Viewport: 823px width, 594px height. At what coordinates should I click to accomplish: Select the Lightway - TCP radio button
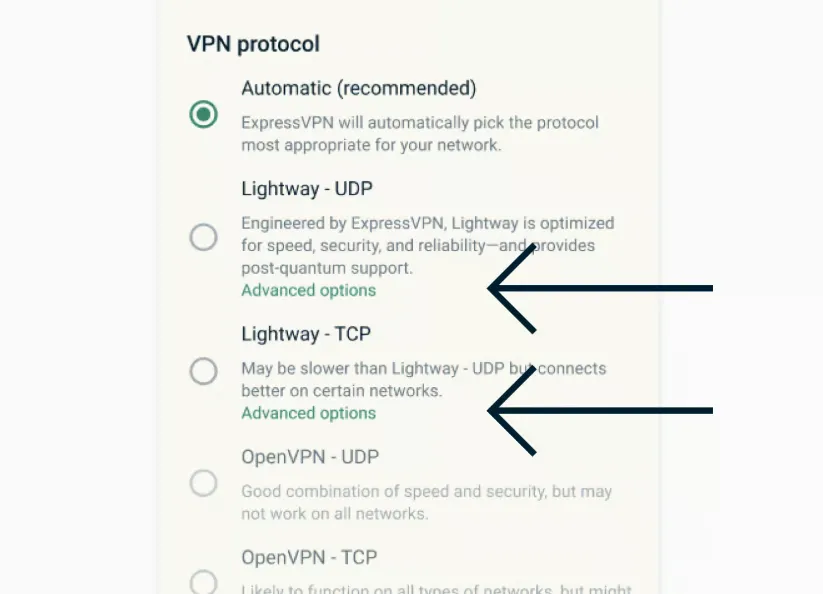click(203, 371)
